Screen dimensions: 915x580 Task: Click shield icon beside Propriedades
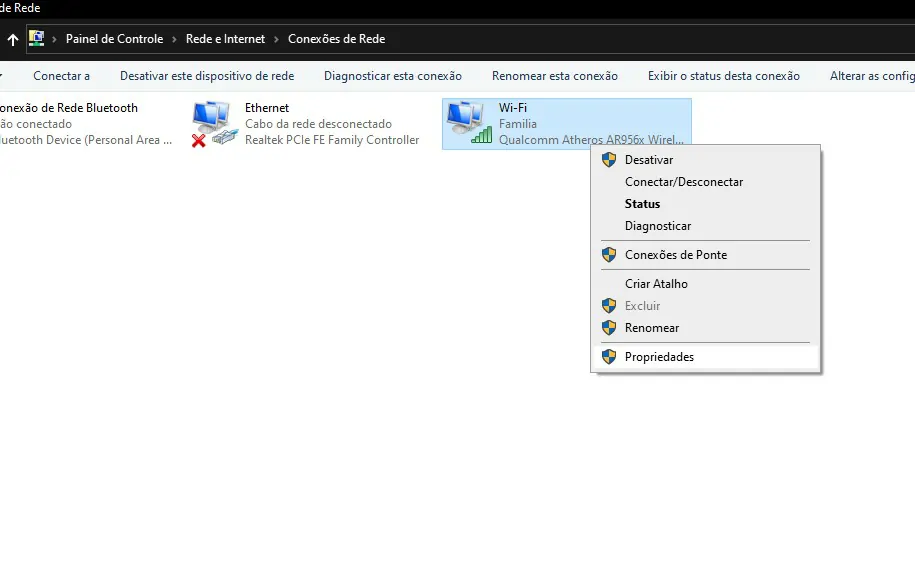(609, 357)
